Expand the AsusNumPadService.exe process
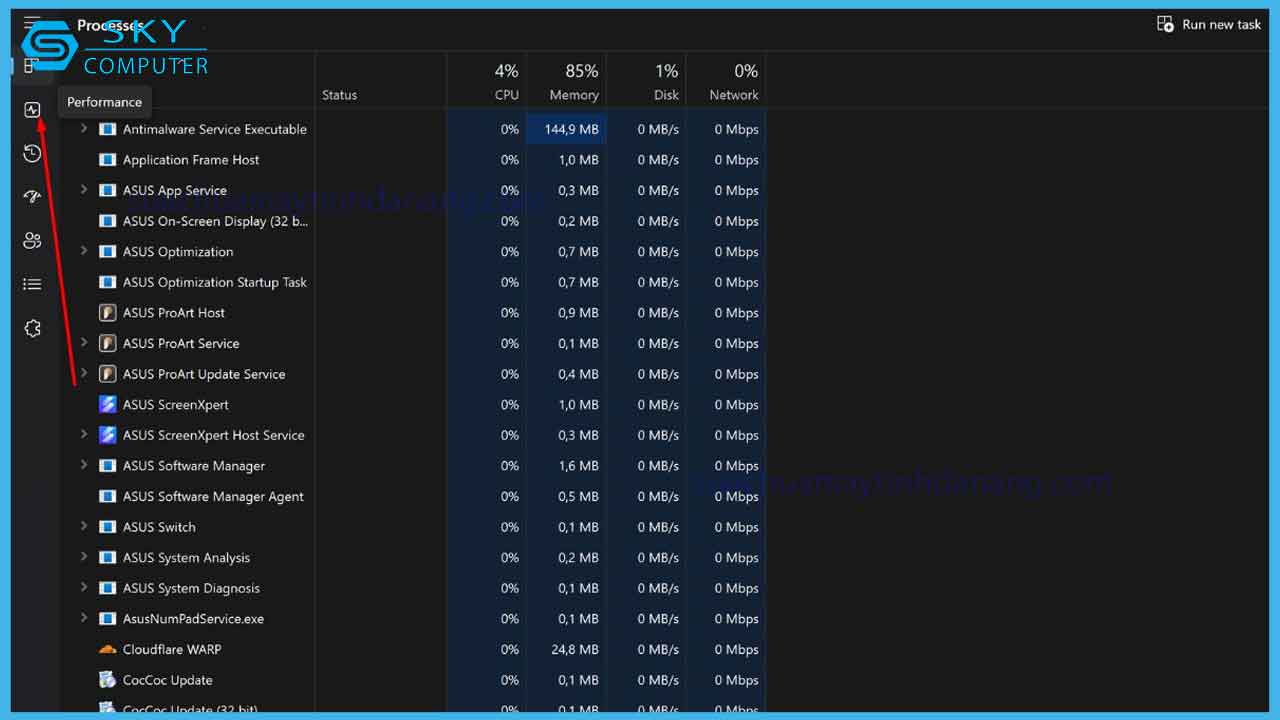The image size is (1280, 720). pyautogui.click(x=84, y=619)
